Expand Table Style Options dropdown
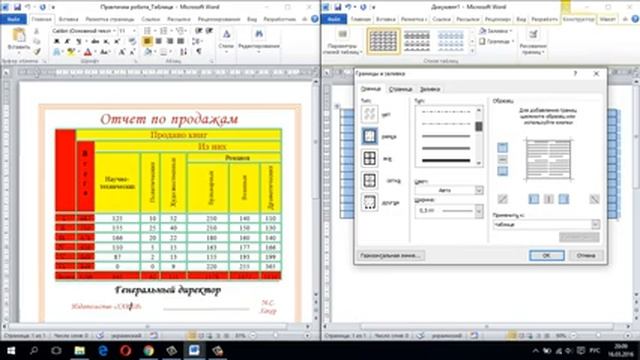This screenshot has height=360, width=640. click(x=343, y=42)
